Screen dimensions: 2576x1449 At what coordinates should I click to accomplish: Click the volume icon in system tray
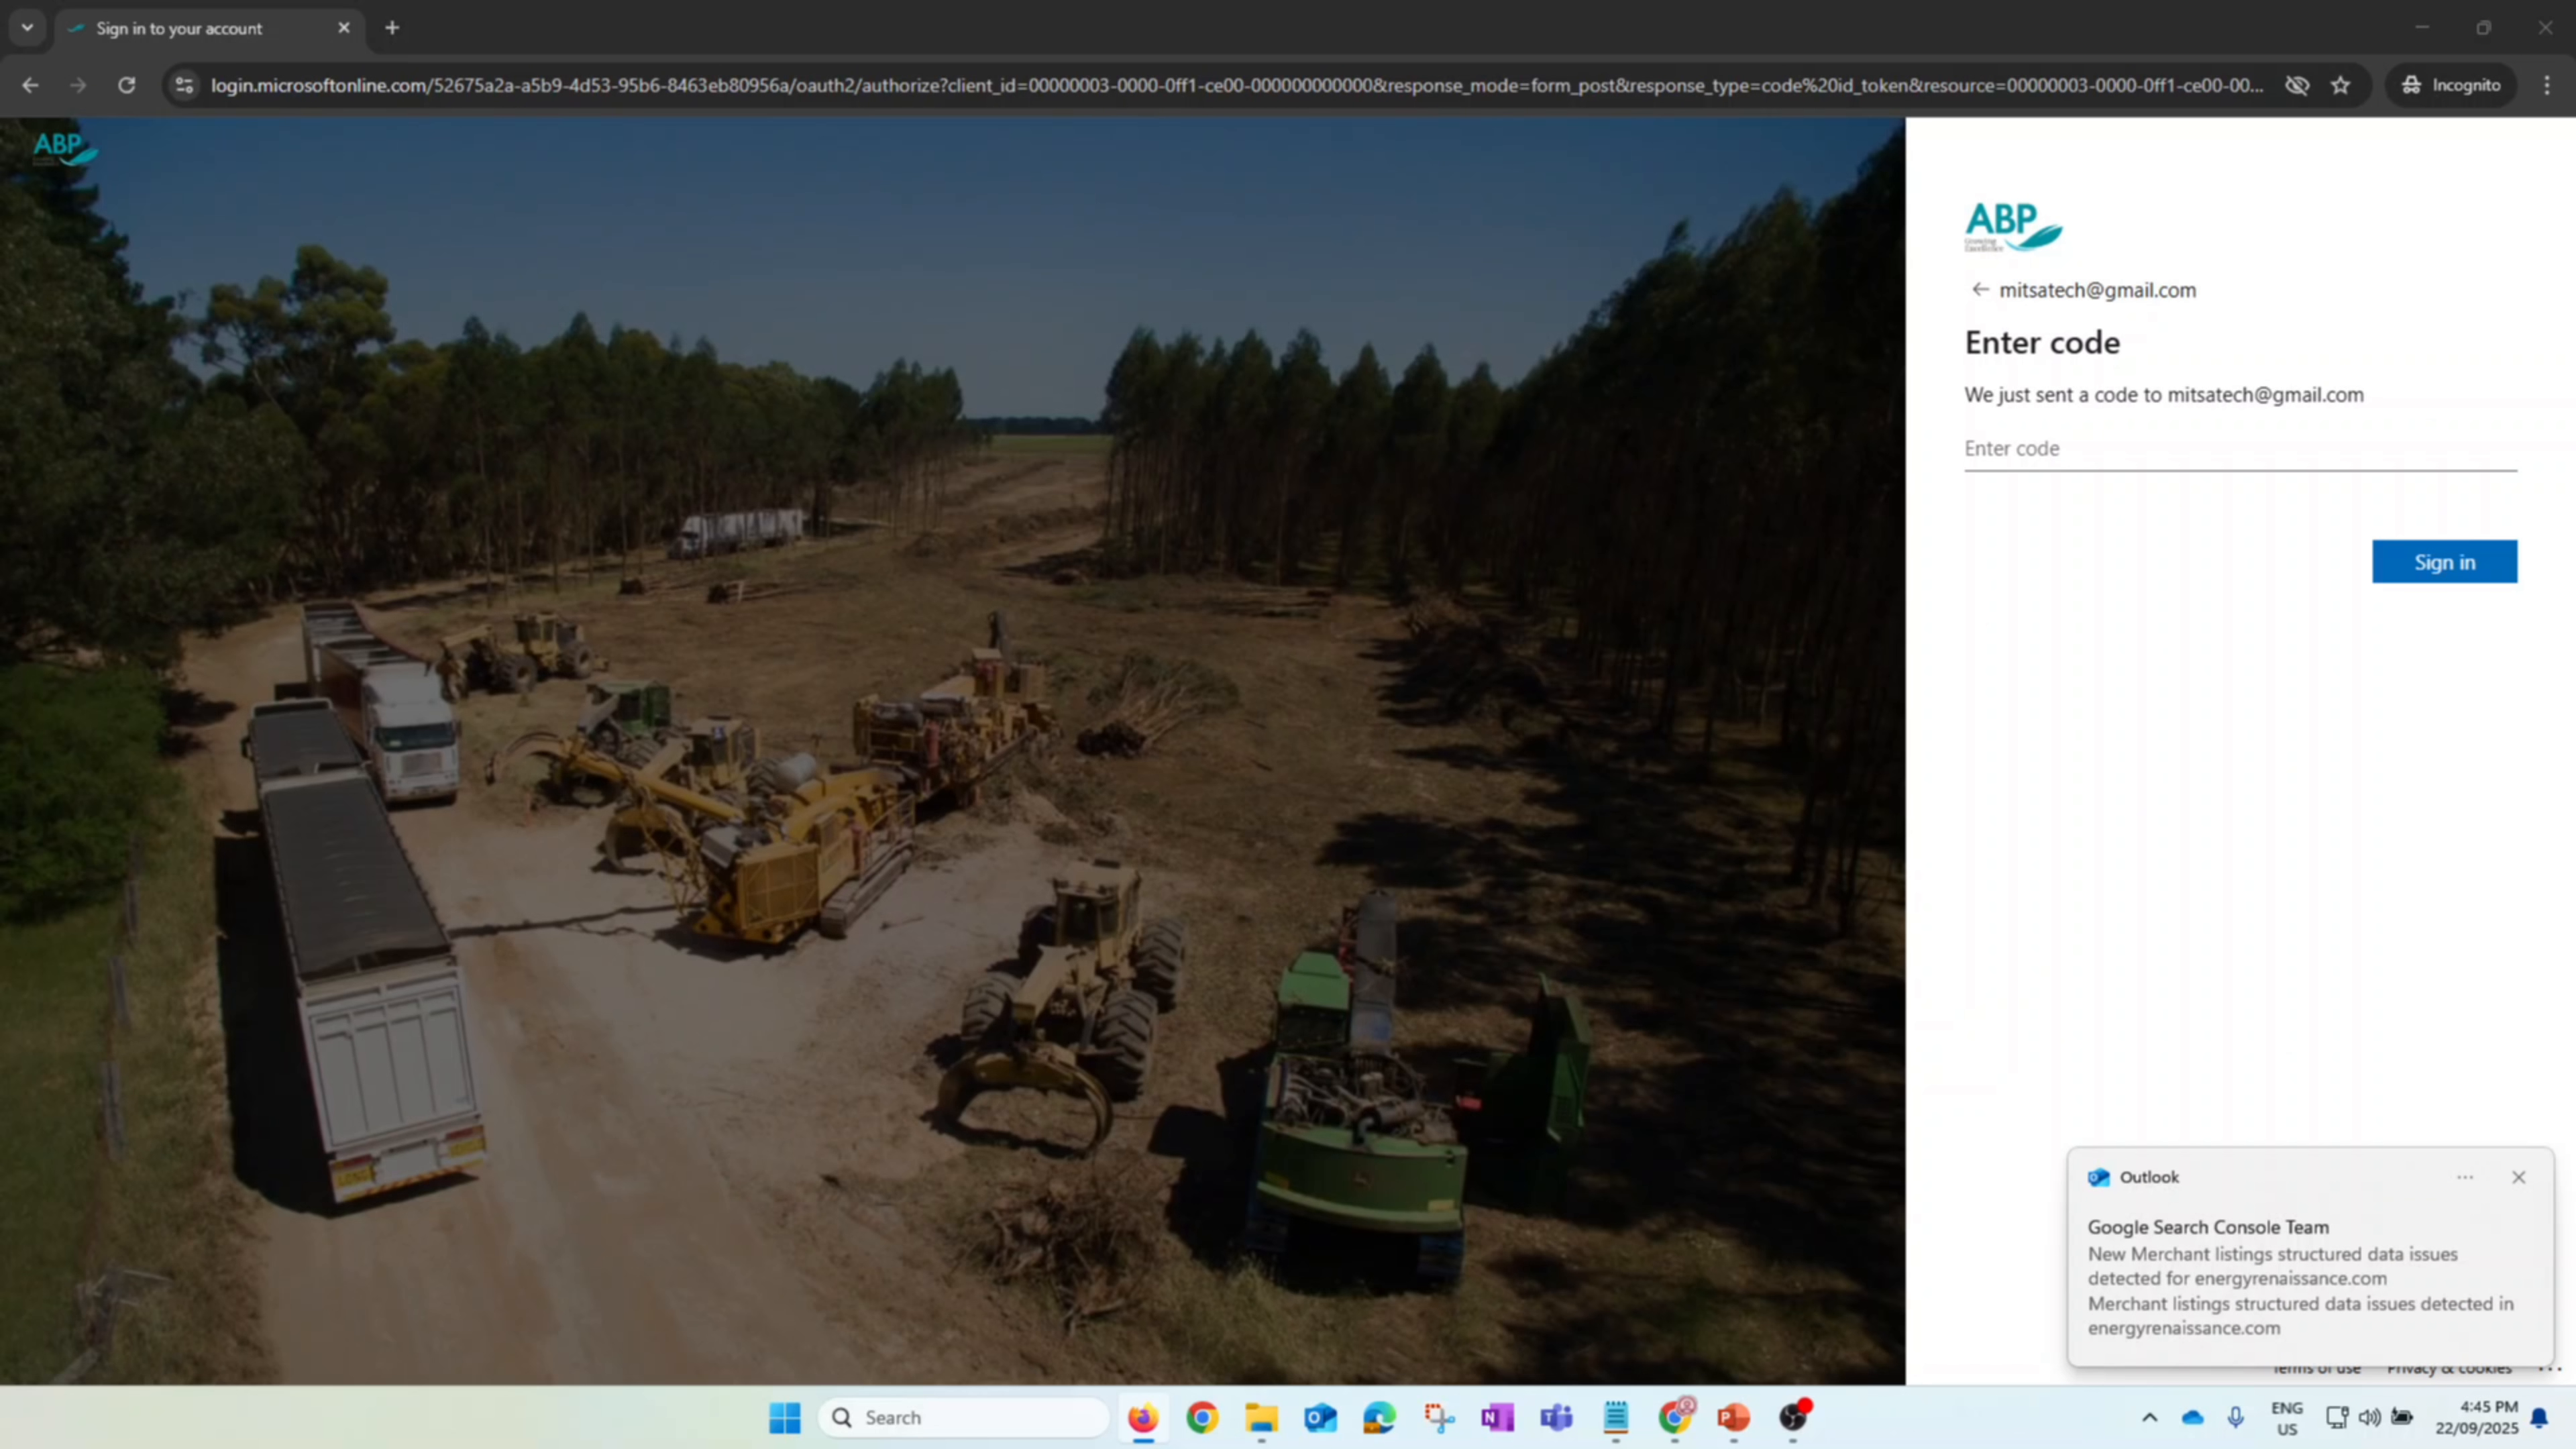point(2369,1417)
